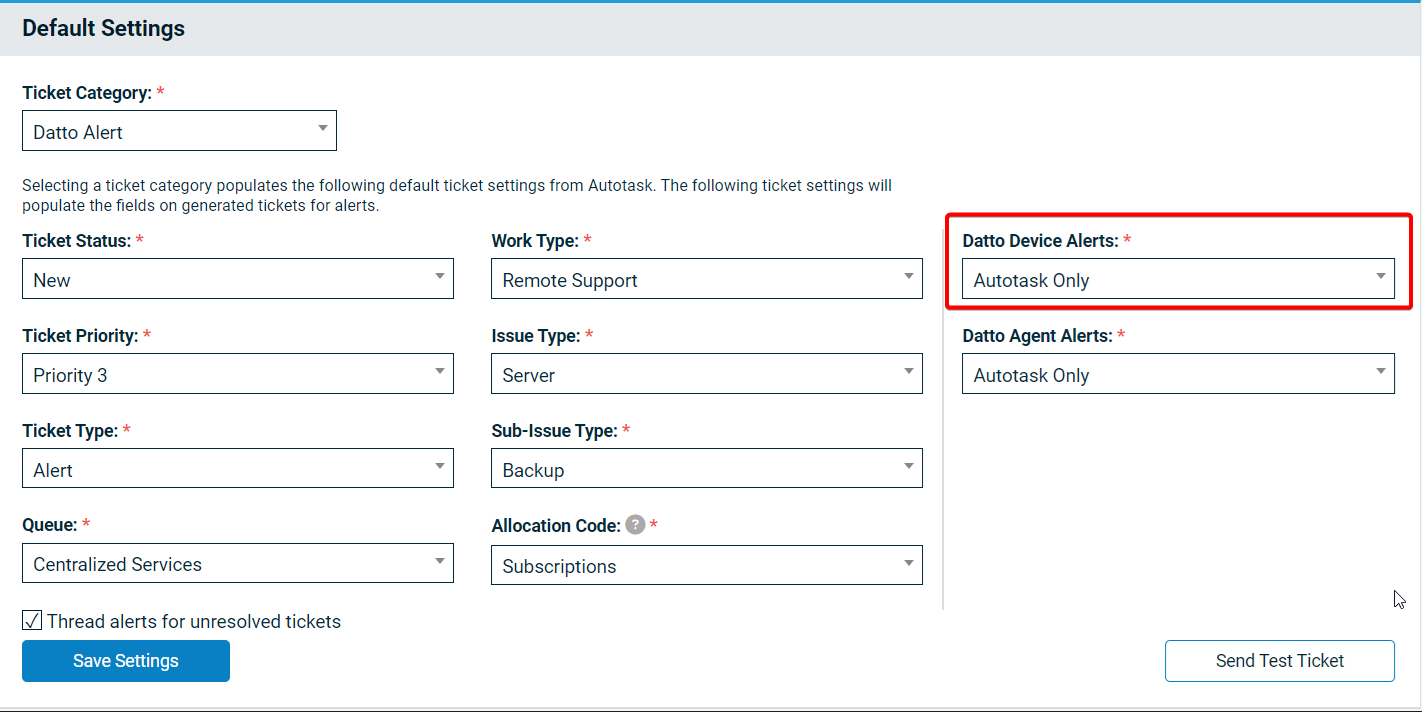The width and height of the screenshot is (1422, 712).
Task: Click the Ticket Priority label
Action: point(80,336)
